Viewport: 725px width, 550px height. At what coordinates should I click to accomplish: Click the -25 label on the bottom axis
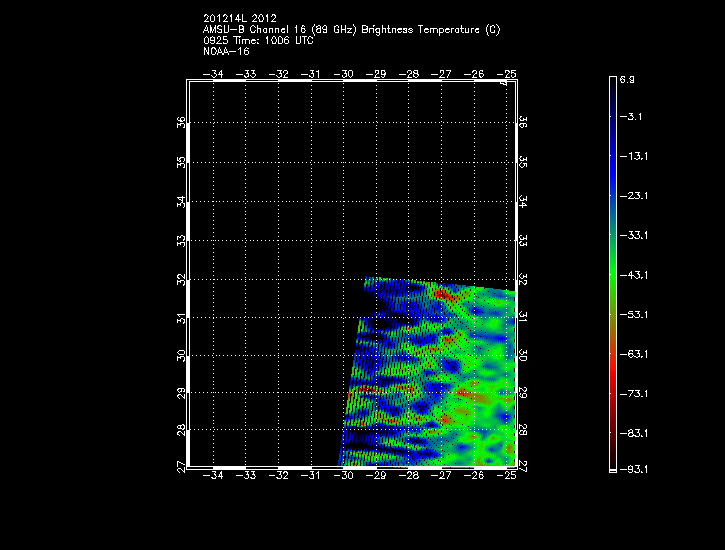point(509,476)
